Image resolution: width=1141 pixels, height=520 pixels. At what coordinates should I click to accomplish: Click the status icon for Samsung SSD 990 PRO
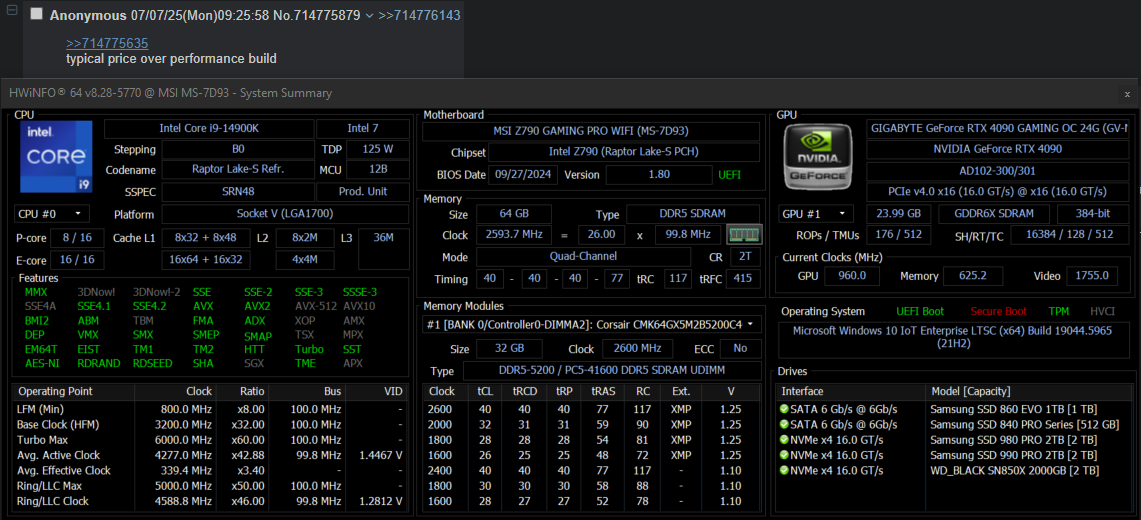point(784,455)
